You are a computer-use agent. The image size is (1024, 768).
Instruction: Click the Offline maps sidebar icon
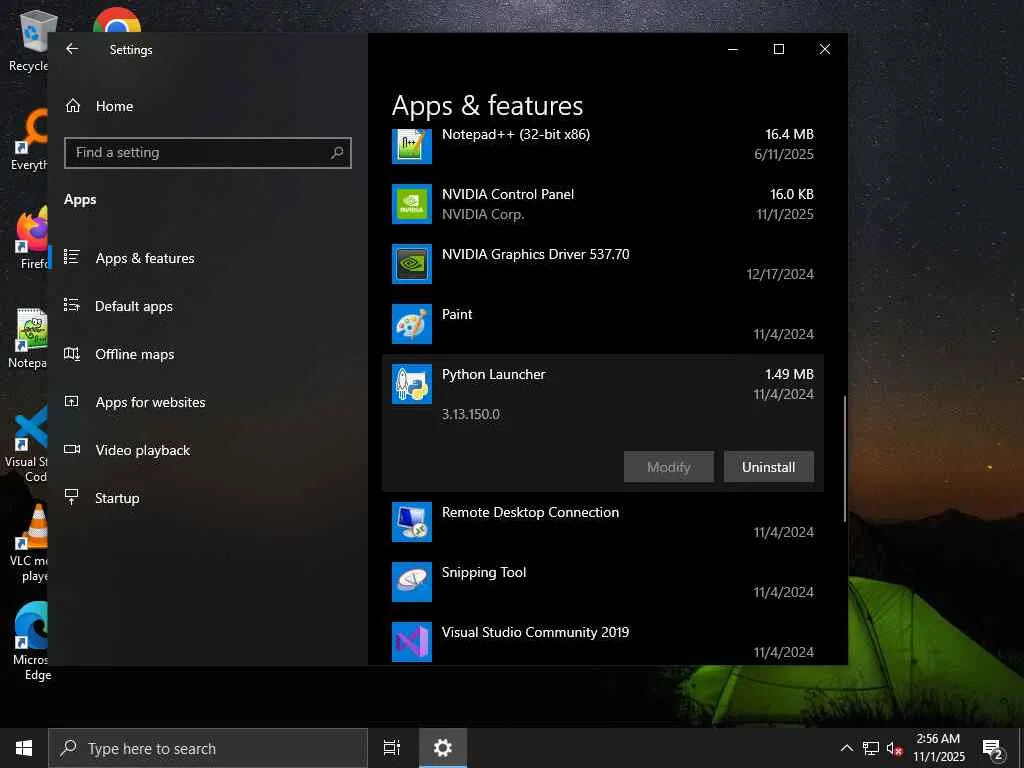tap(72, 353)
